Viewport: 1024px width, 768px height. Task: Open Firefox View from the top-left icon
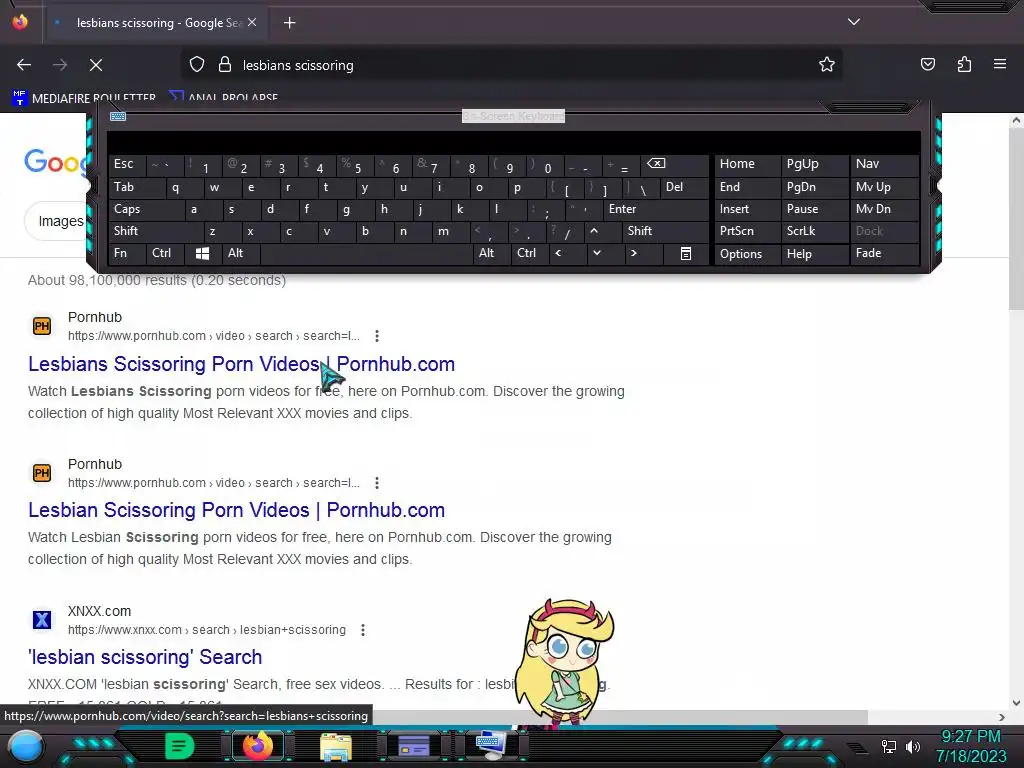pos(20,22)
